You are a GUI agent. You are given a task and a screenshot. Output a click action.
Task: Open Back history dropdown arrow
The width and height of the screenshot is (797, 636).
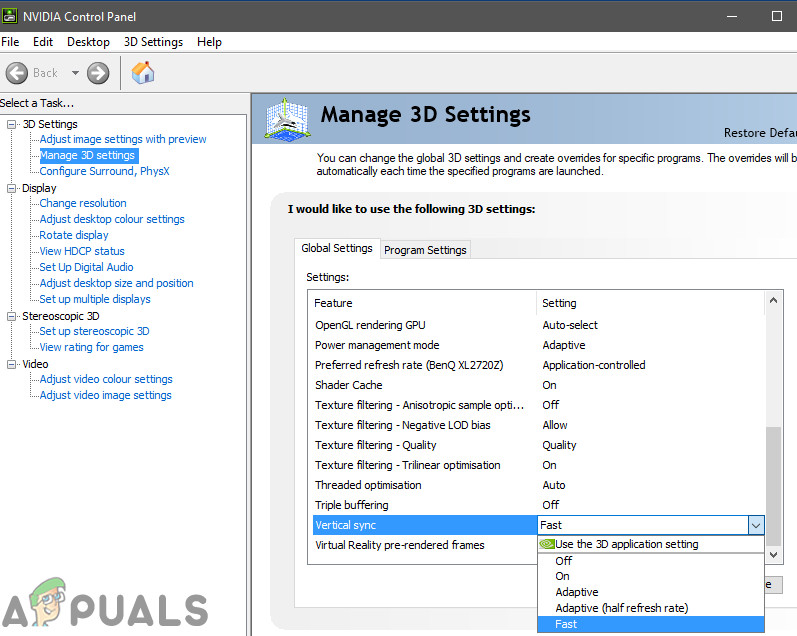tap(75, 73)
